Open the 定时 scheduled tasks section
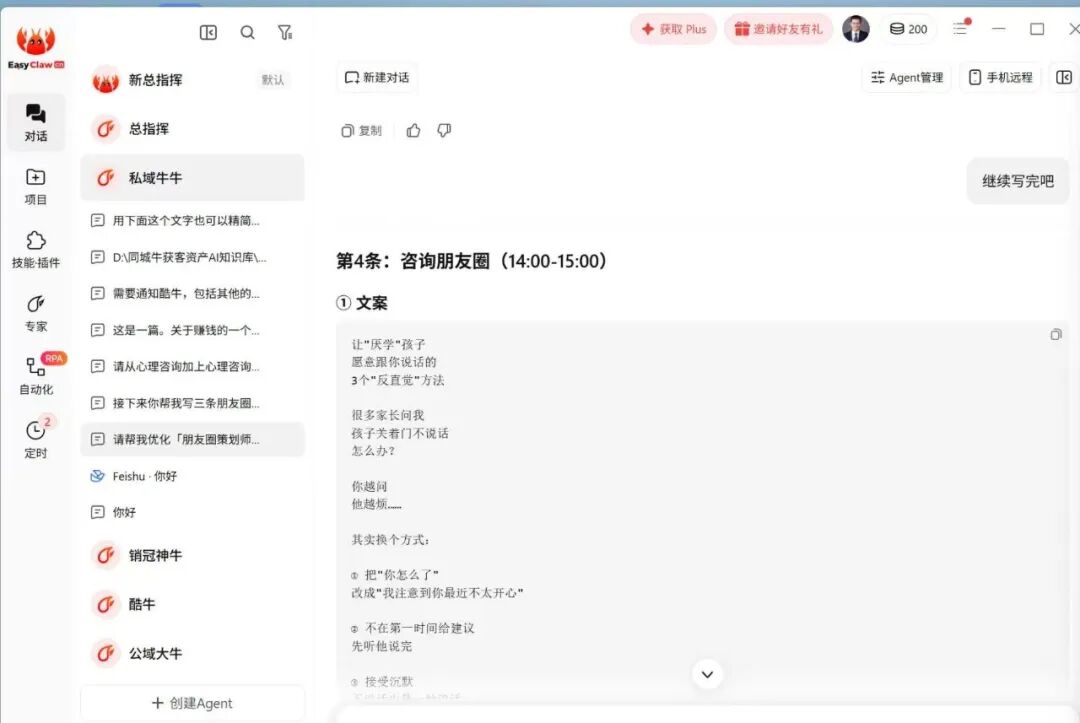Viewport: 1080px width, 723px height. coord(36,439)
